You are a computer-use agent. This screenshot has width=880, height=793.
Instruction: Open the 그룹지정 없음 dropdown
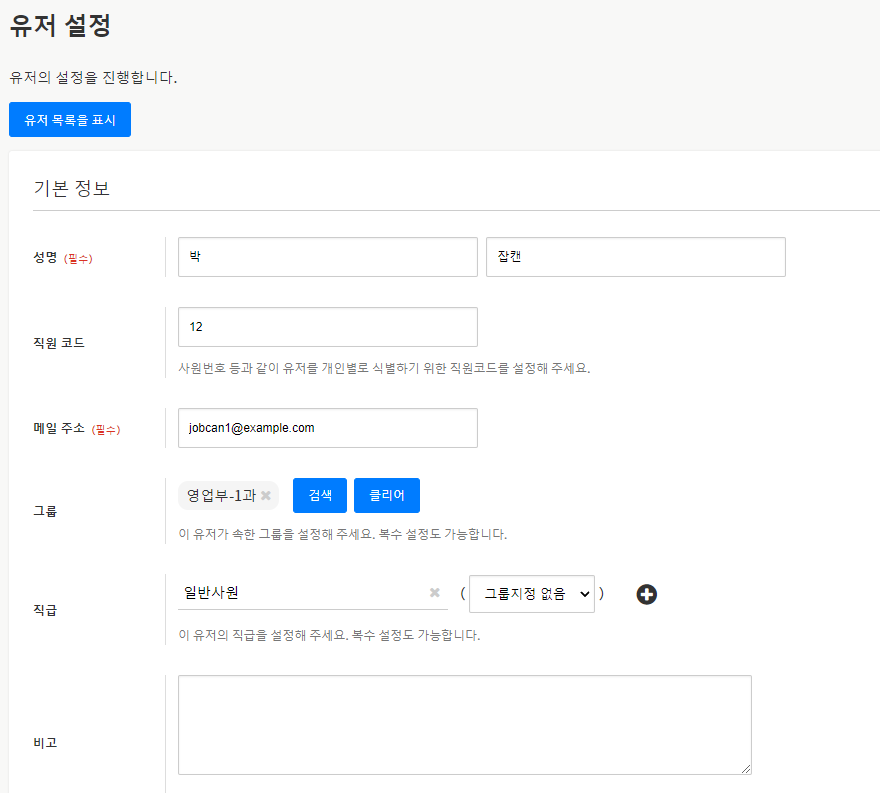tap(531, 594)
